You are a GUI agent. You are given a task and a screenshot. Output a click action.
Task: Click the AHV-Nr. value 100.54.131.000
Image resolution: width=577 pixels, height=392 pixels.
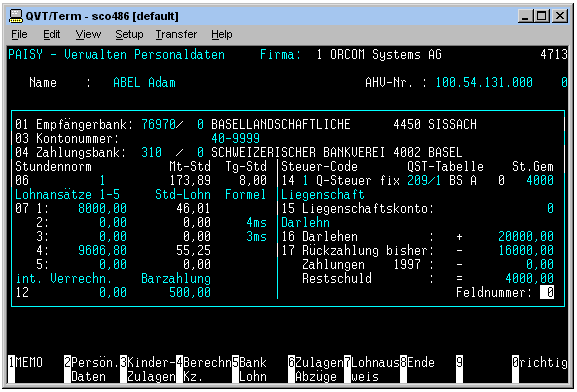(484, 82)
